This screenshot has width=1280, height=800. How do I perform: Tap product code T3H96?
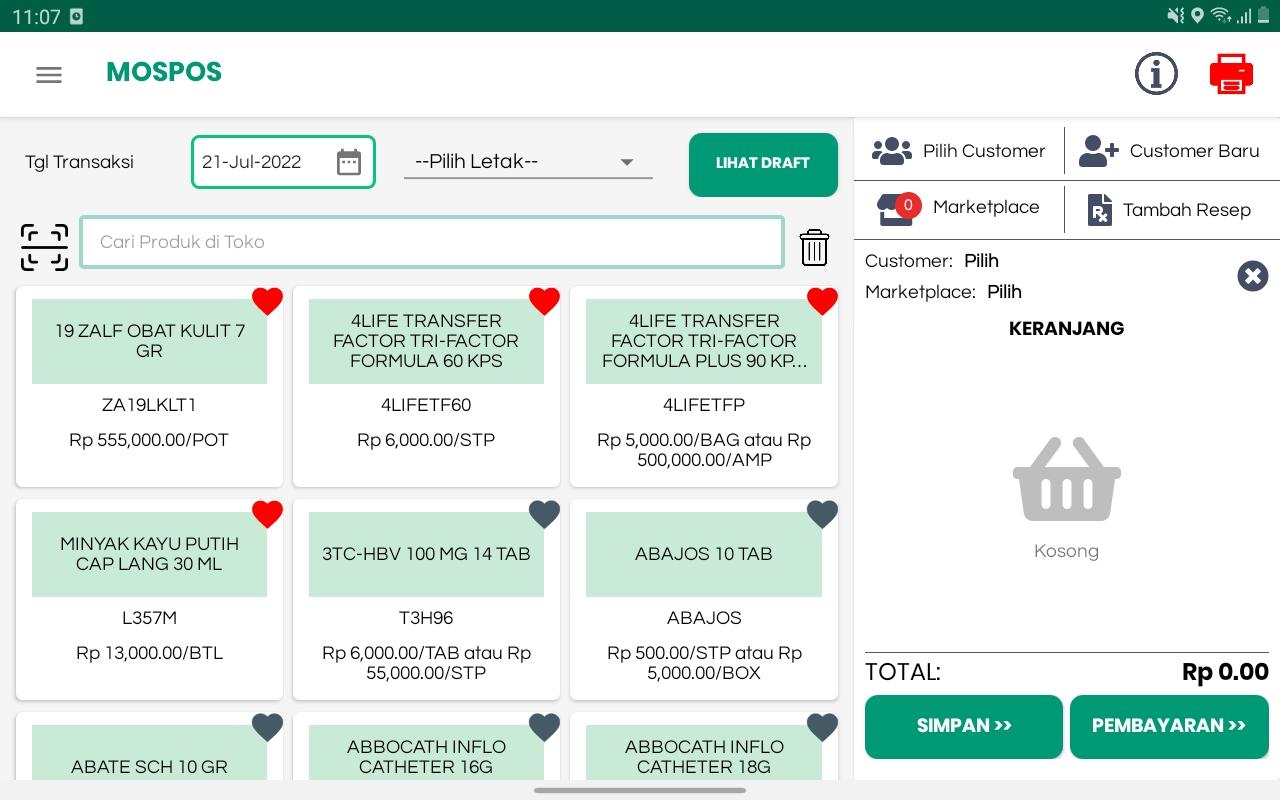tap(426, 618)
